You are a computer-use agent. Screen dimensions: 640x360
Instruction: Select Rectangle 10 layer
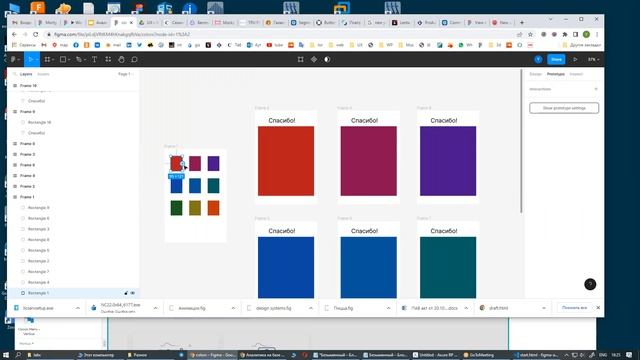39,122
